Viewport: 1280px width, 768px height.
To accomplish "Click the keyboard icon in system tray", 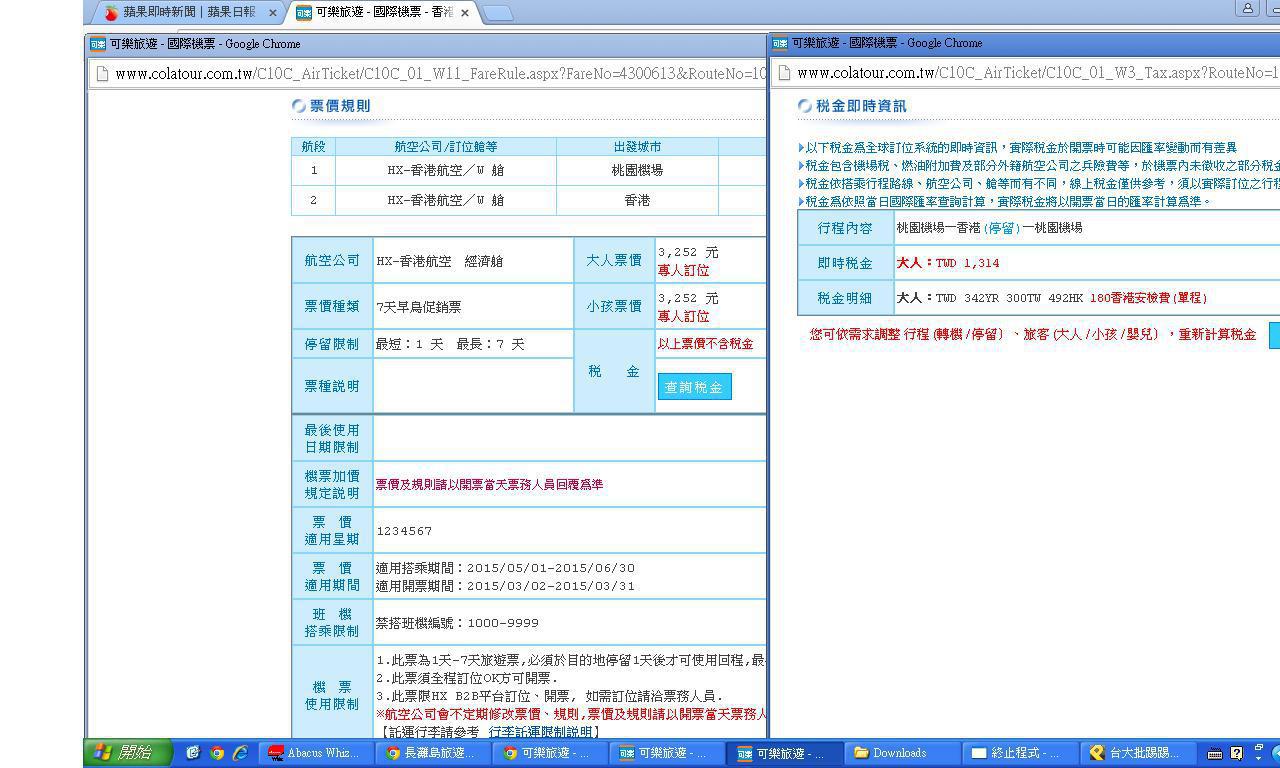I will (1215, 753).
